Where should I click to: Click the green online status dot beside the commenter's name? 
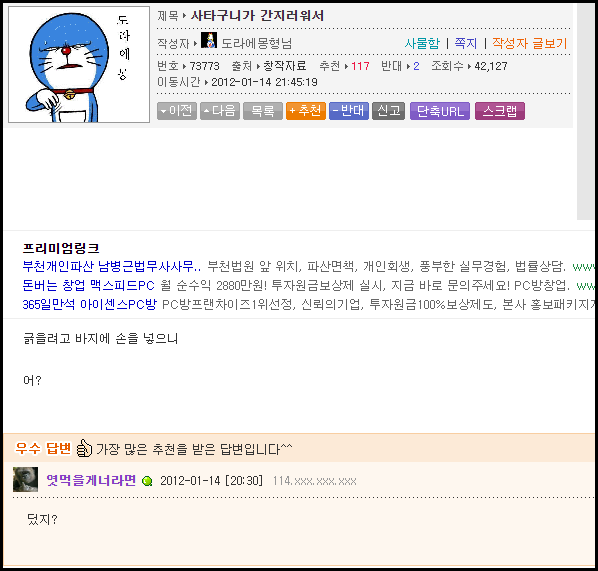147,481
